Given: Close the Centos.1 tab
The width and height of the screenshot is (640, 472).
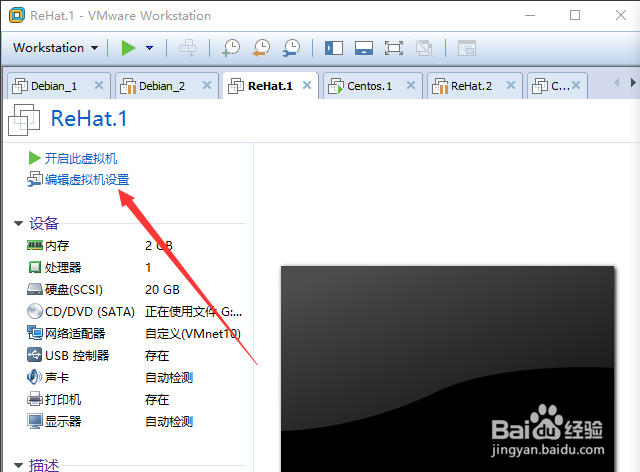Looking at the screenshot, I should tap(411, 85).
